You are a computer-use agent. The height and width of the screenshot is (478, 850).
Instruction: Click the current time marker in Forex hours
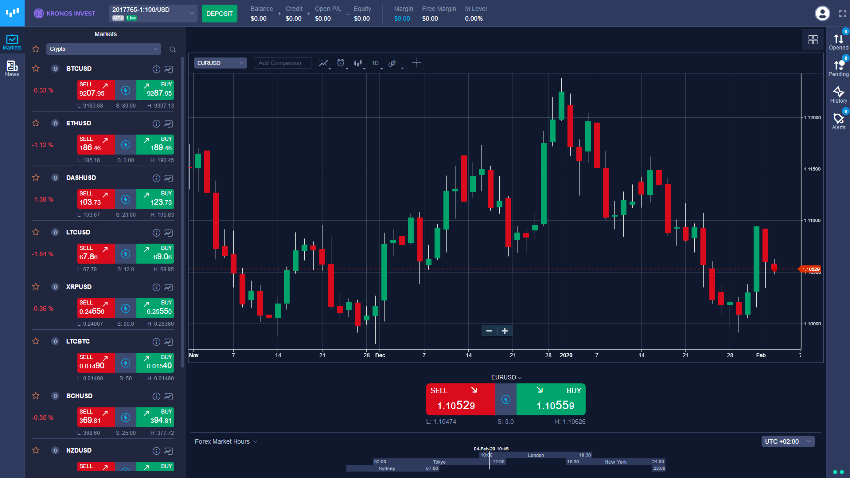click(x=489, y=460)
